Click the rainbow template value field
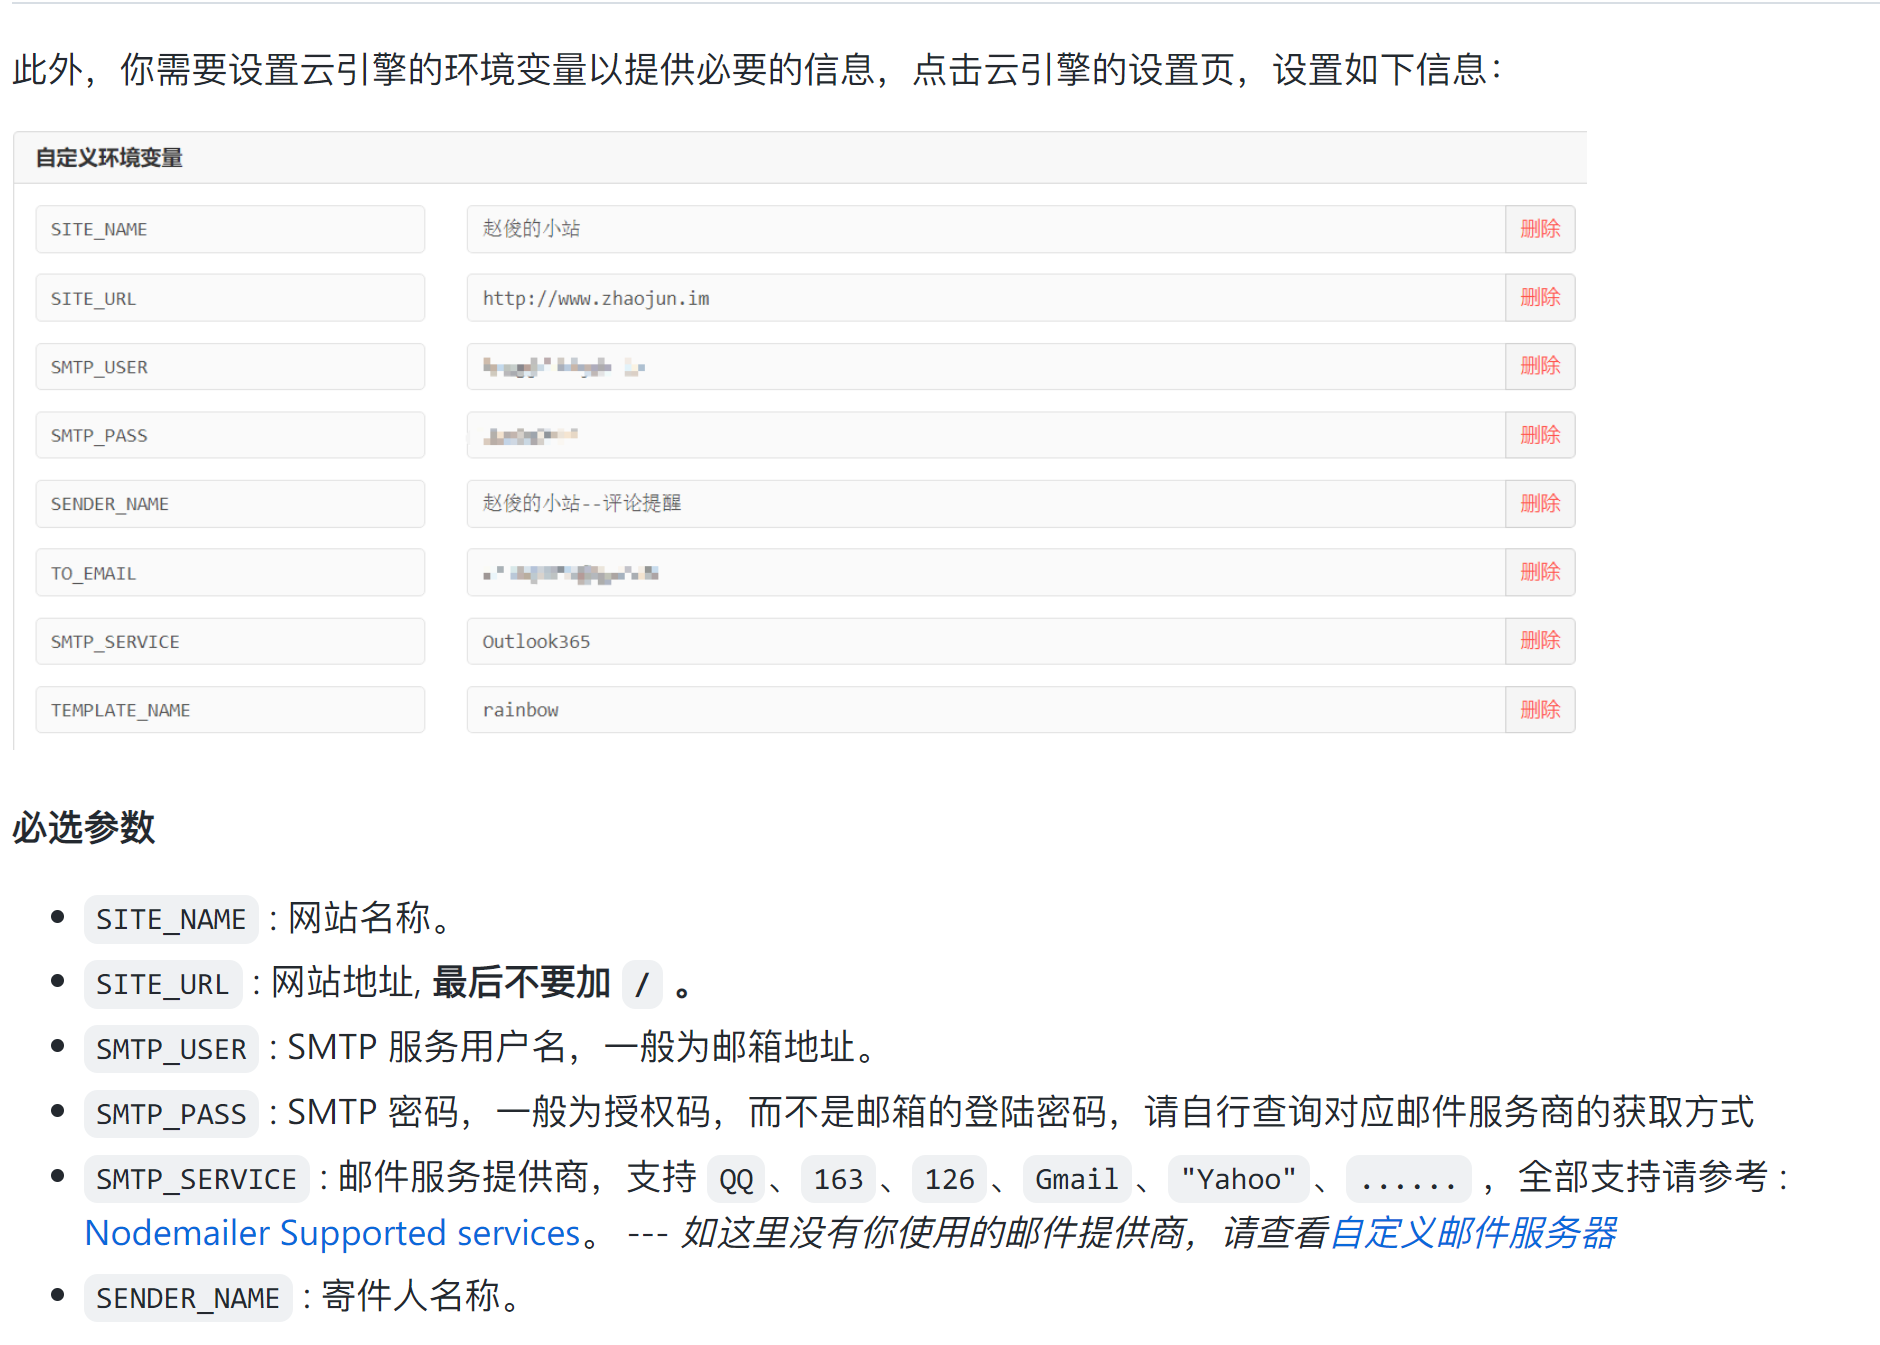 tap(985, 710)
